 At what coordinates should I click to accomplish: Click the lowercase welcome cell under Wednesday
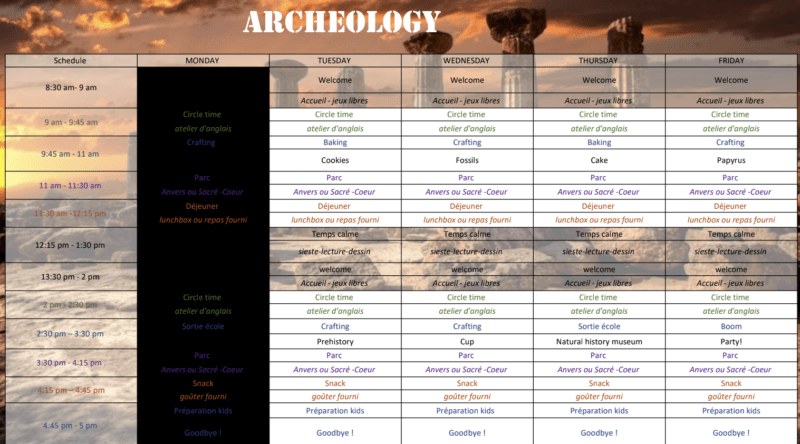(x=467, y=269)
